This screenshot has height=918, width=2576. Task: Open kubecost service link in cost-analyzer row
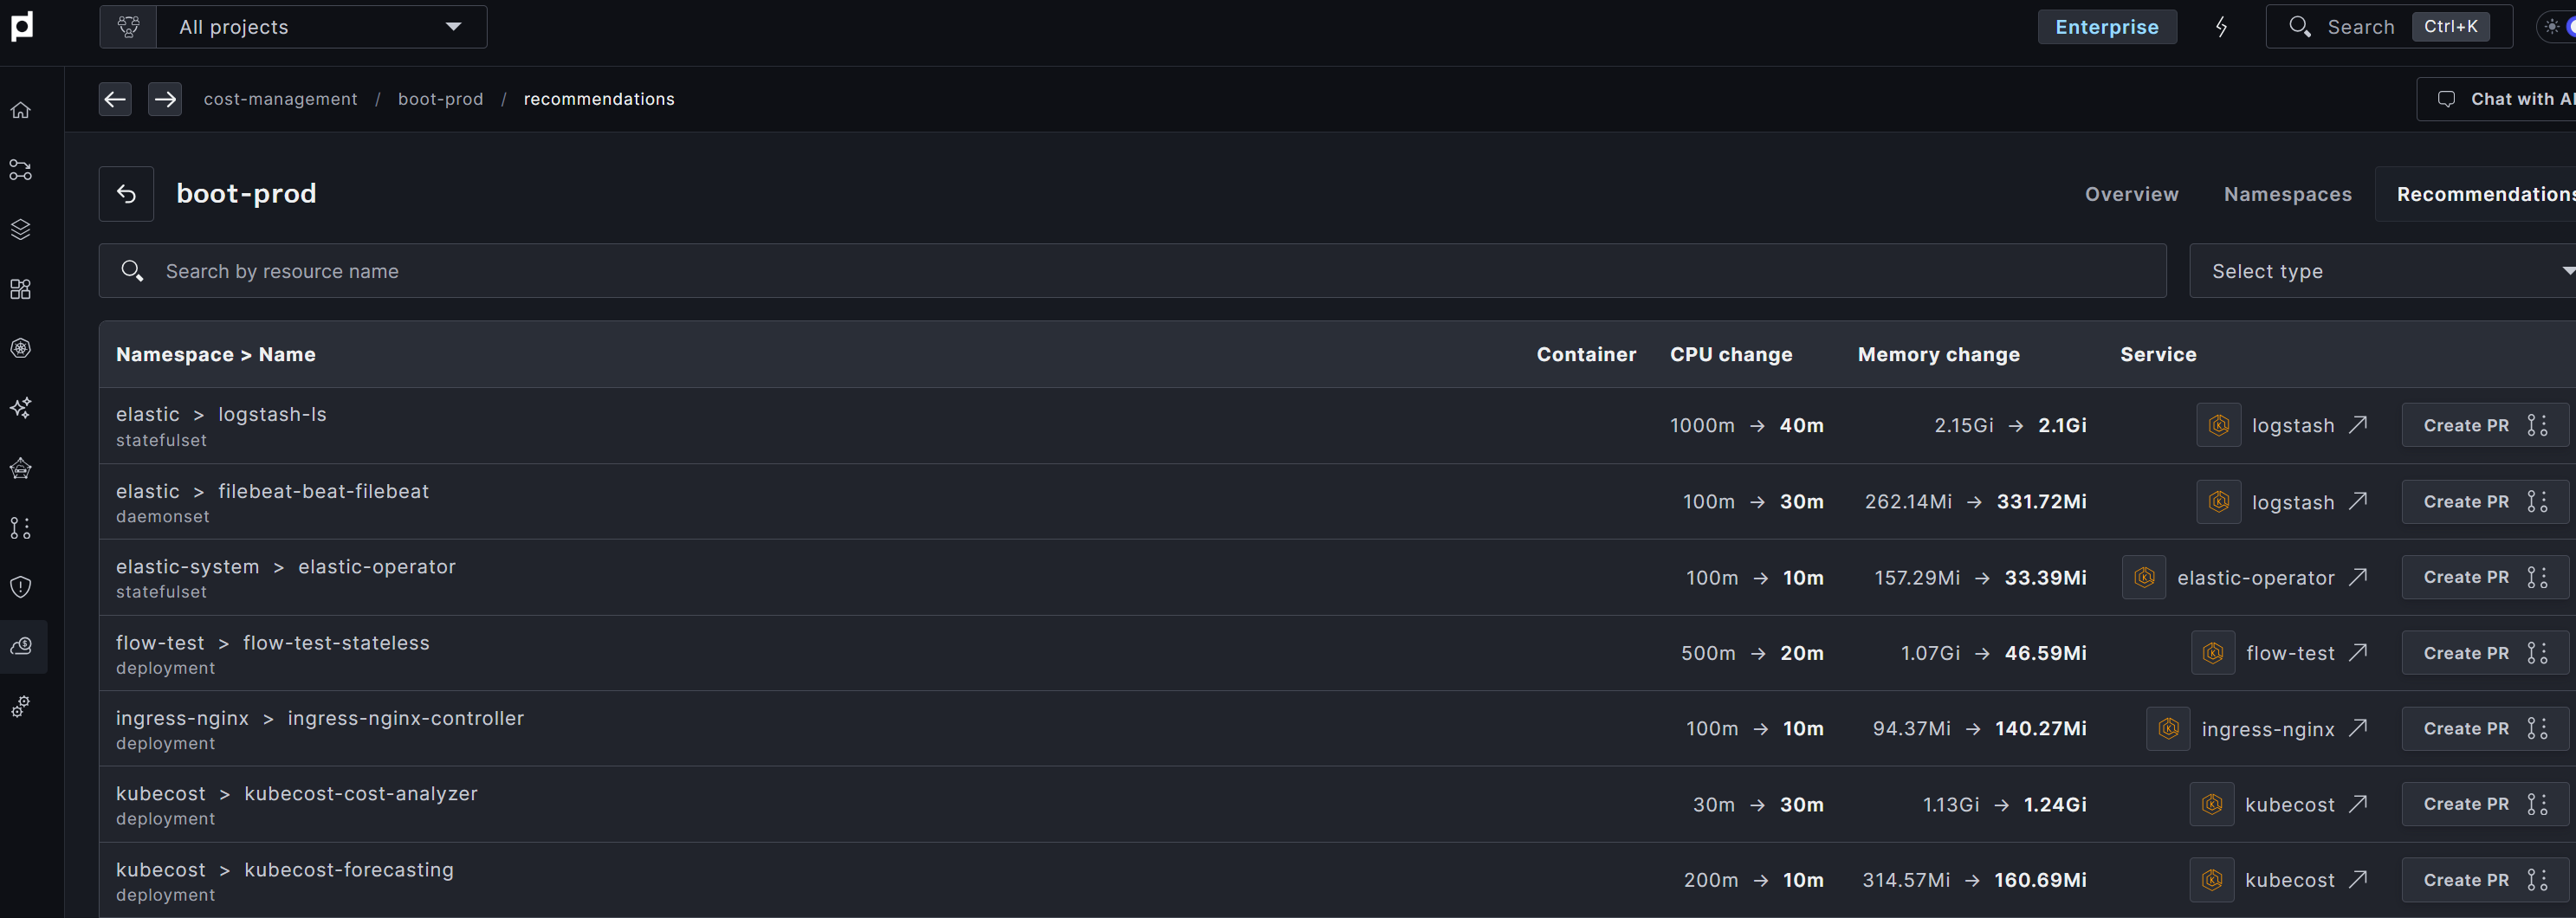(x=2306, y=804)
